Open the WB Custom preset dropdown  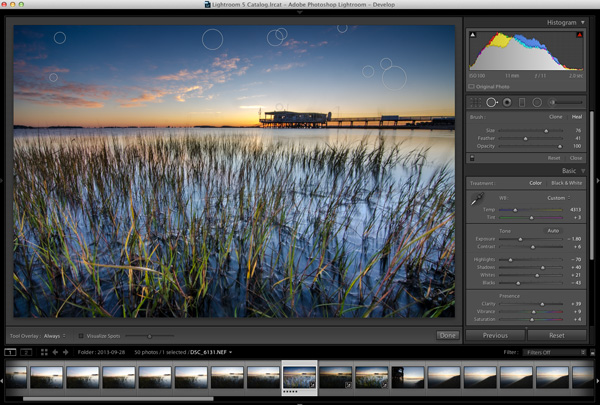click(559, 198)
